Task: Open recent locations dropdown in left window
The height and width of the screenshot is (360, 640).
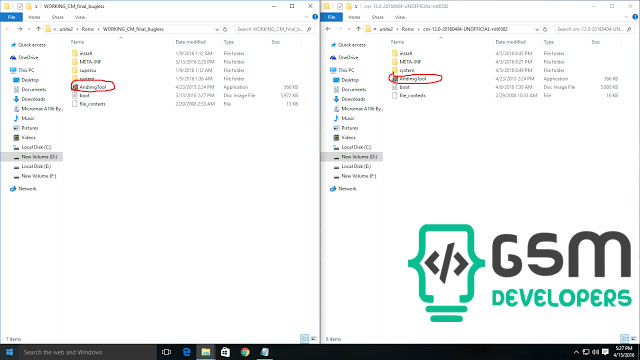Action: (29, 29)
